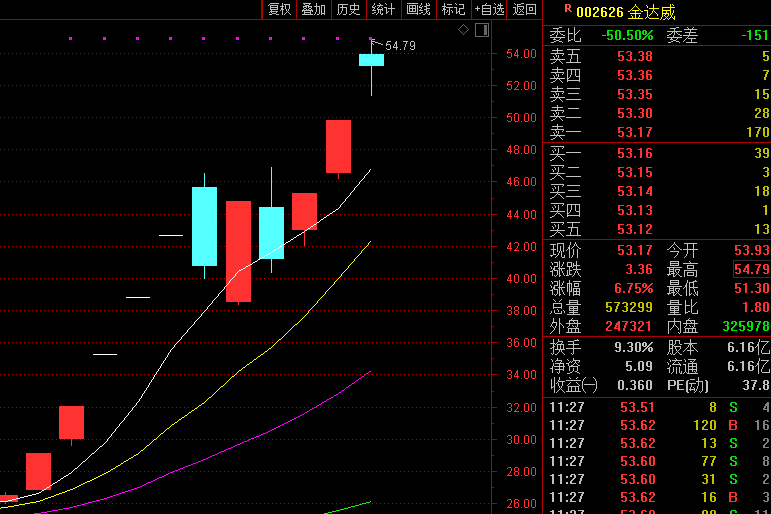The width and height of the screenshot is (771, 514).
Task: Click the boxed 最高 value 54.79
Action: coord(752,270)
